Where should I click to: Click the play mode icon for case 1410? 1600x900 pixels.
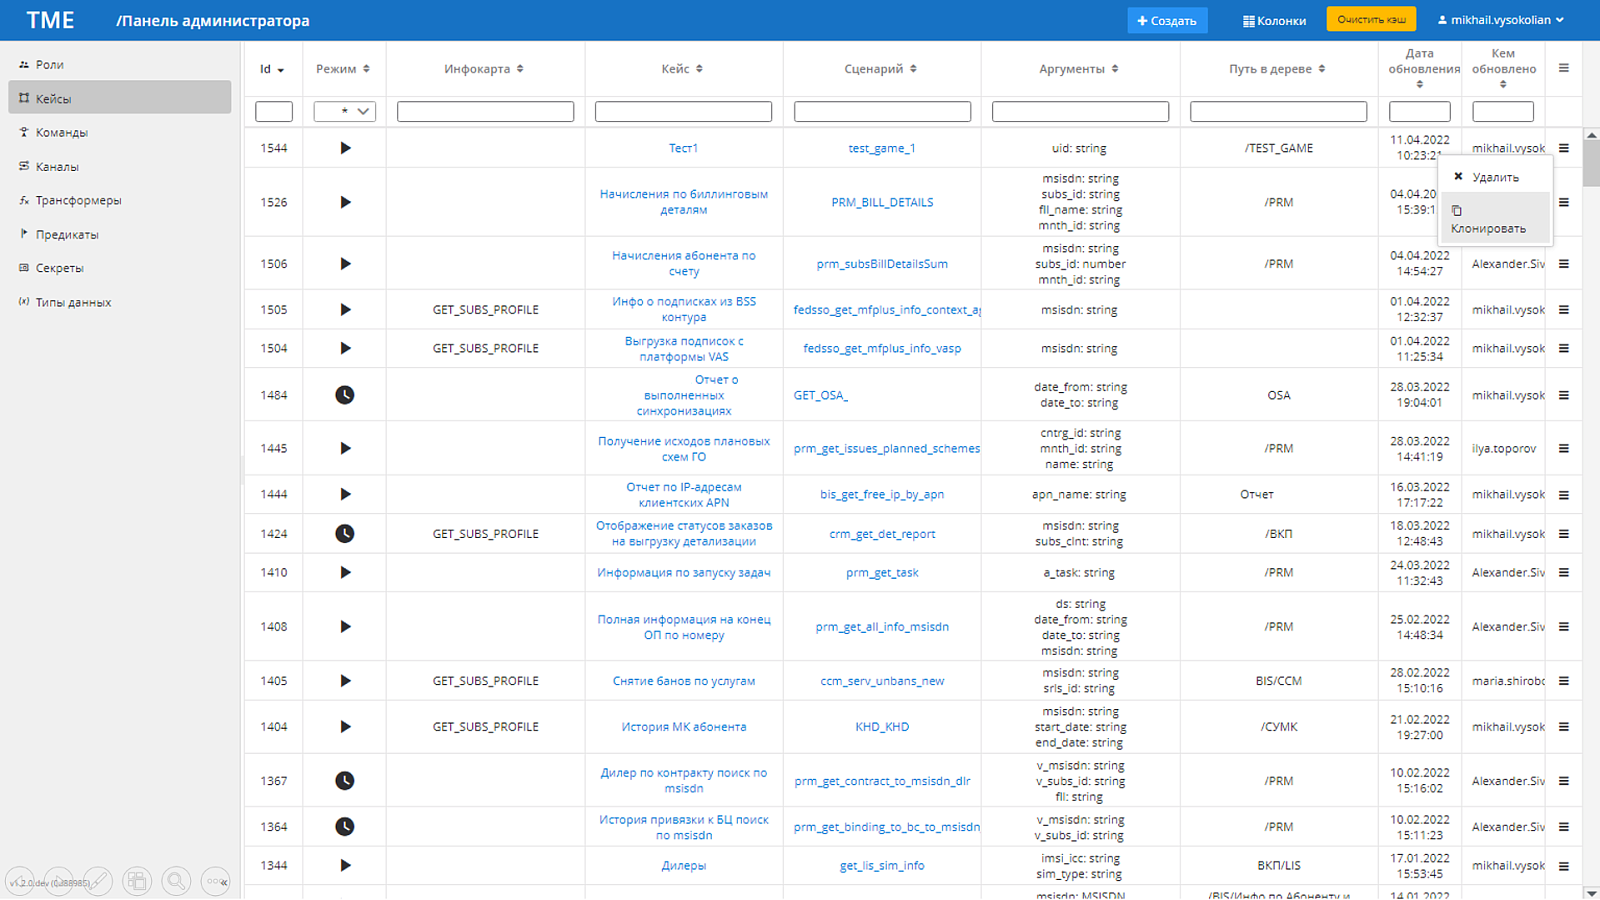(345, 573)
